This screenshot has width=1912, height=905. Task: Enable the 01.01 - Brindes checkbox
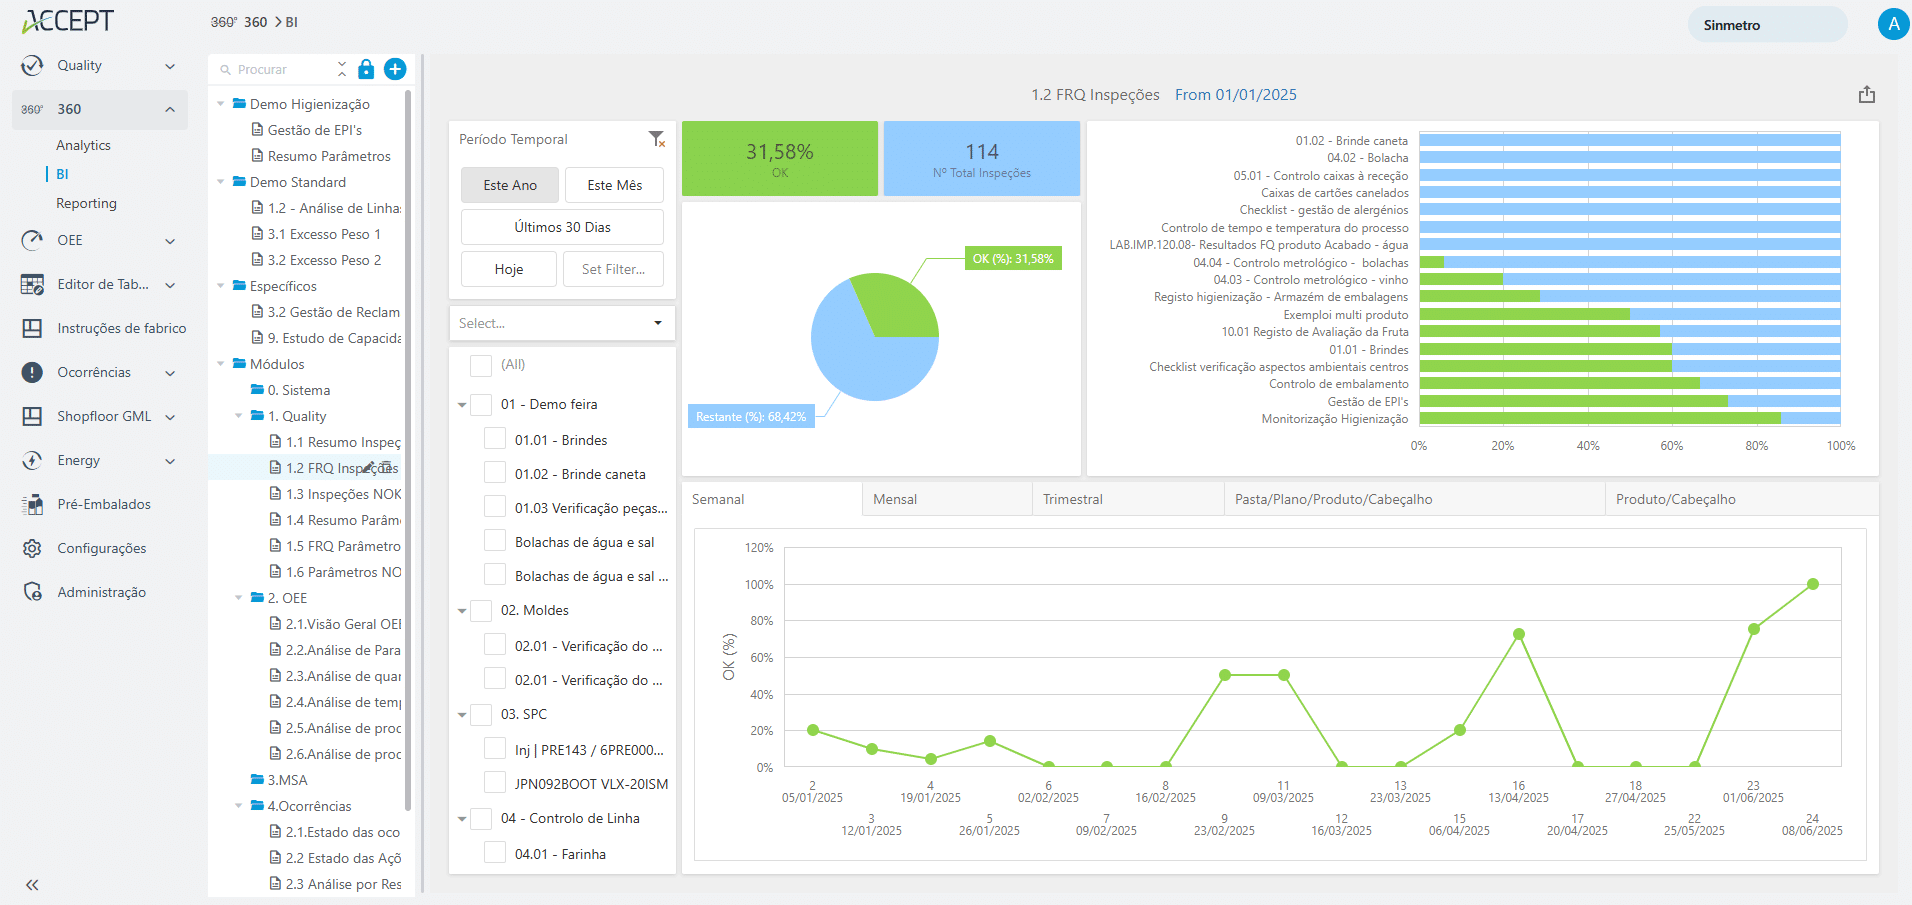[x=494, y=437]
